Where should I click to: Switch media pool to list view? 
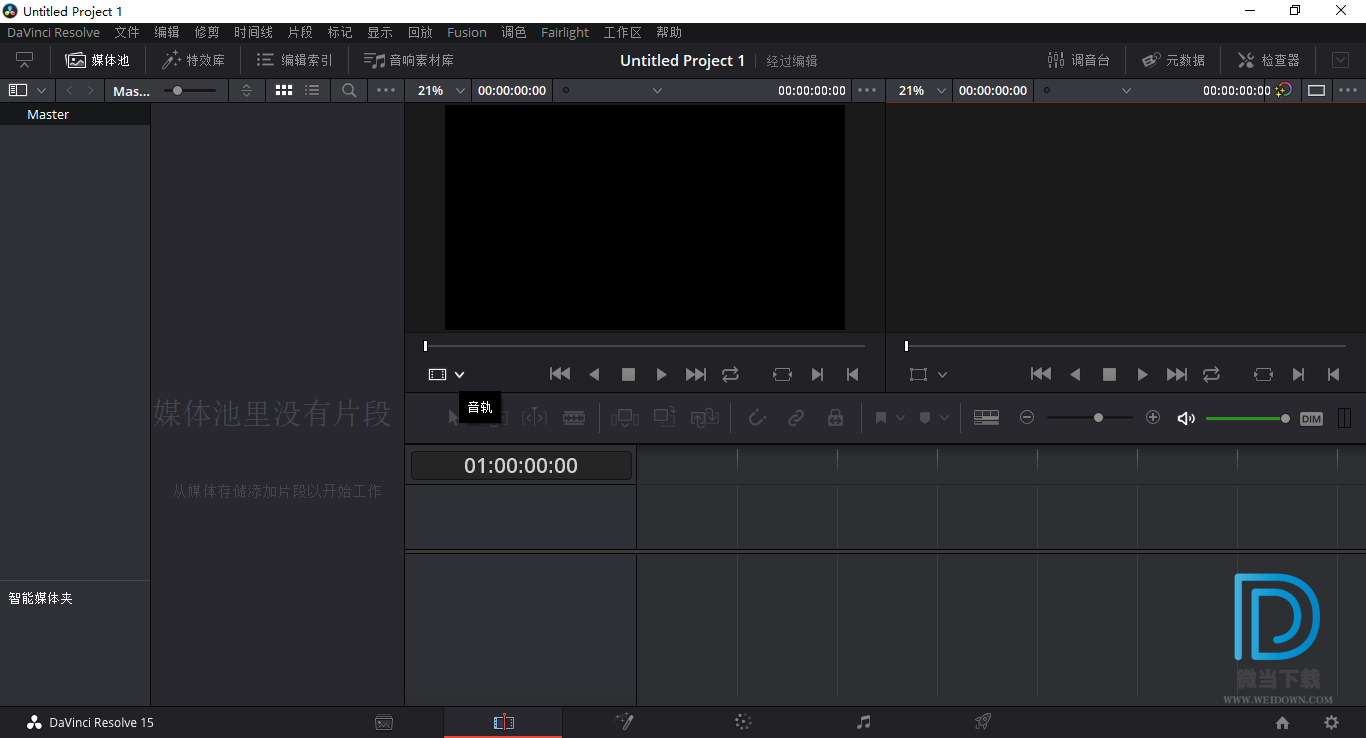(x=313, y=90)
